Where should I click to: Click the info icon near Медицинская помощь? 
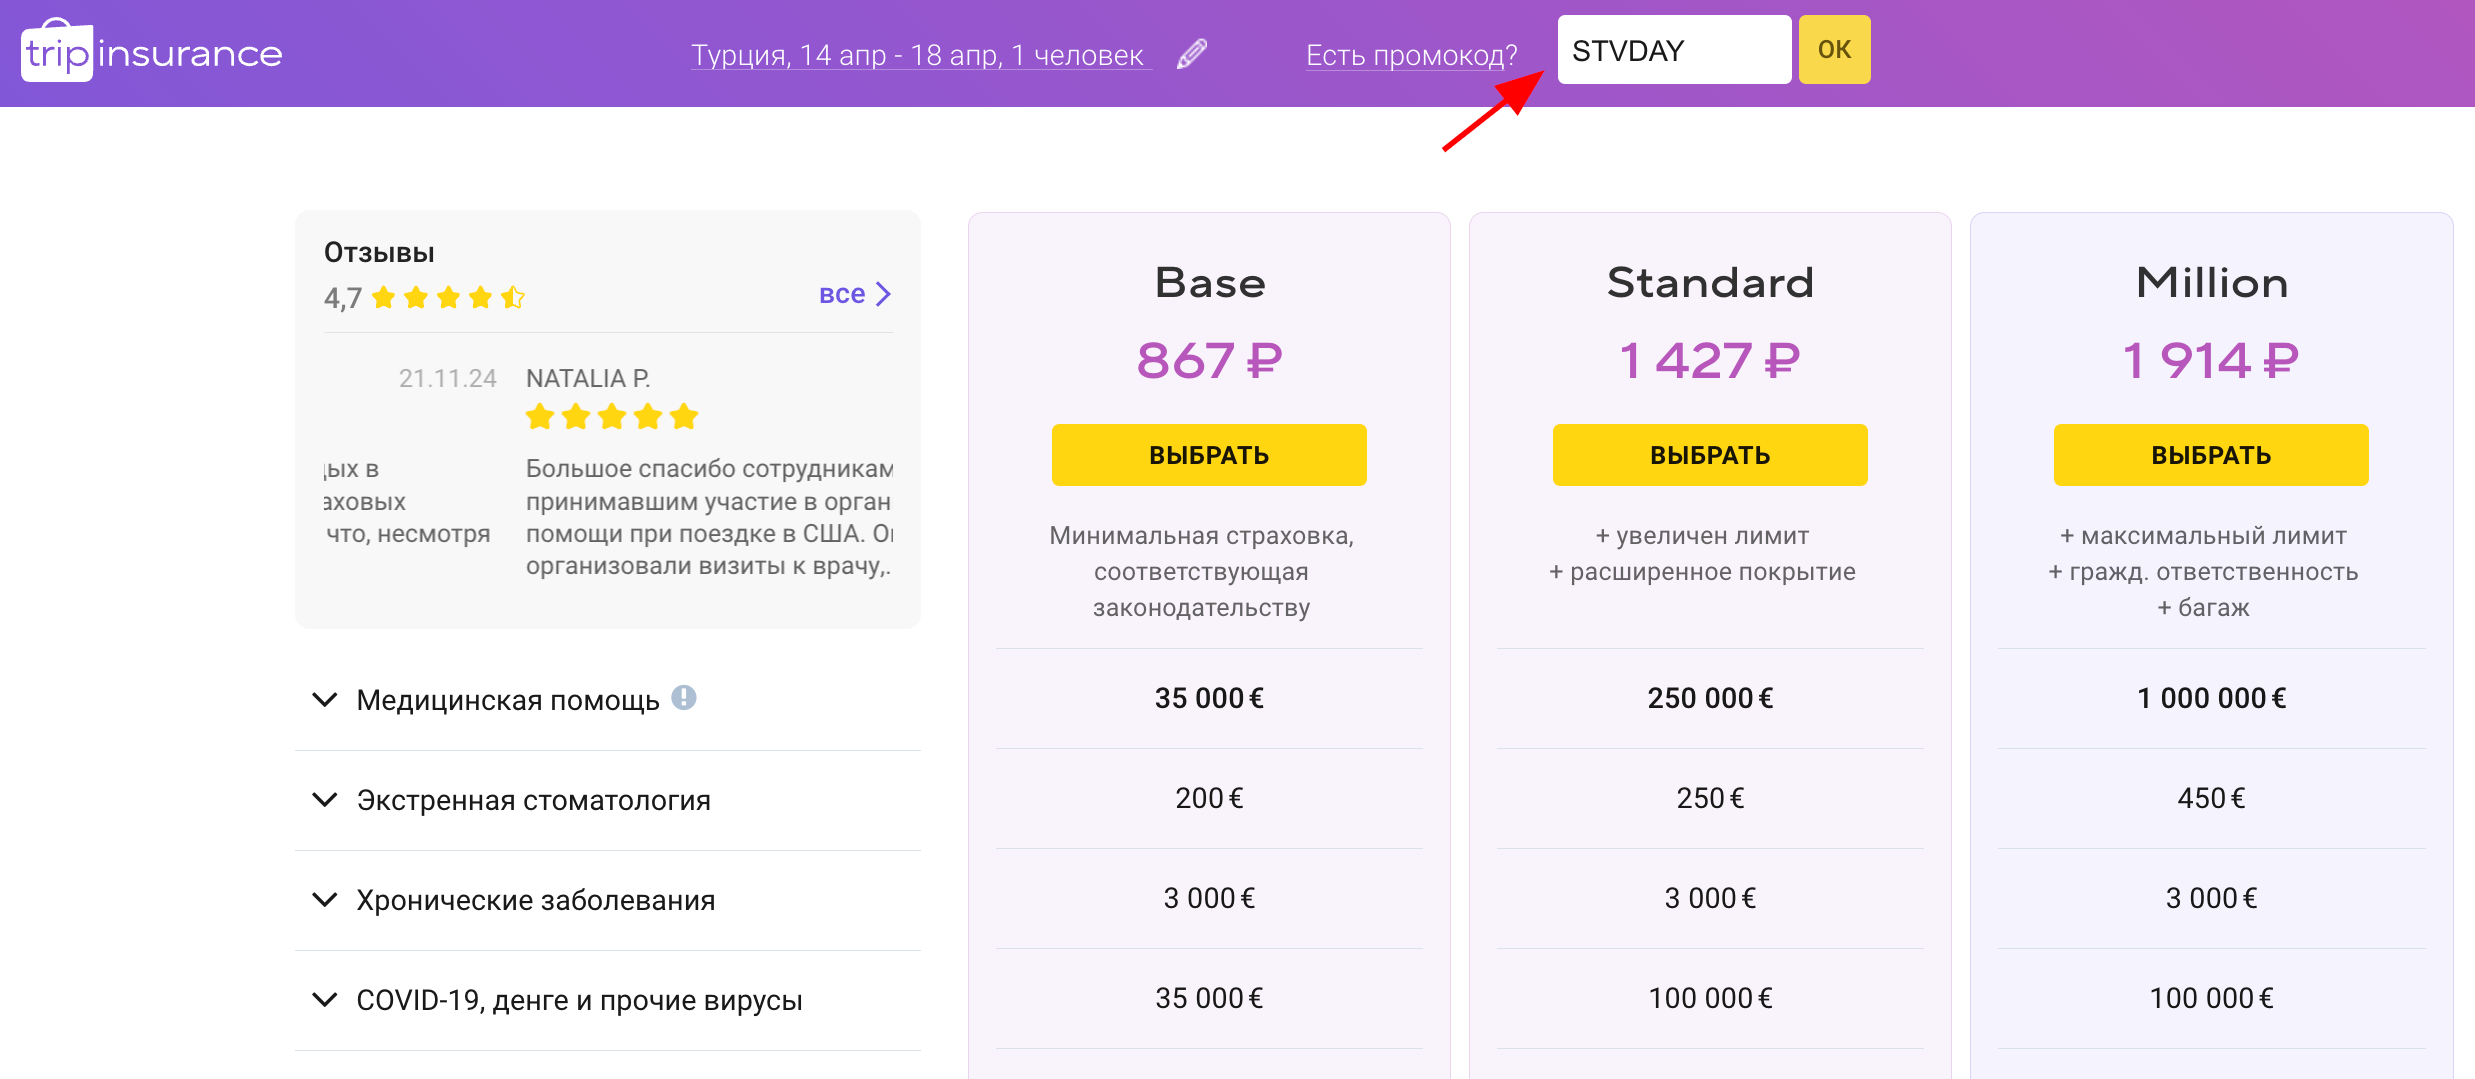(683, 697)
